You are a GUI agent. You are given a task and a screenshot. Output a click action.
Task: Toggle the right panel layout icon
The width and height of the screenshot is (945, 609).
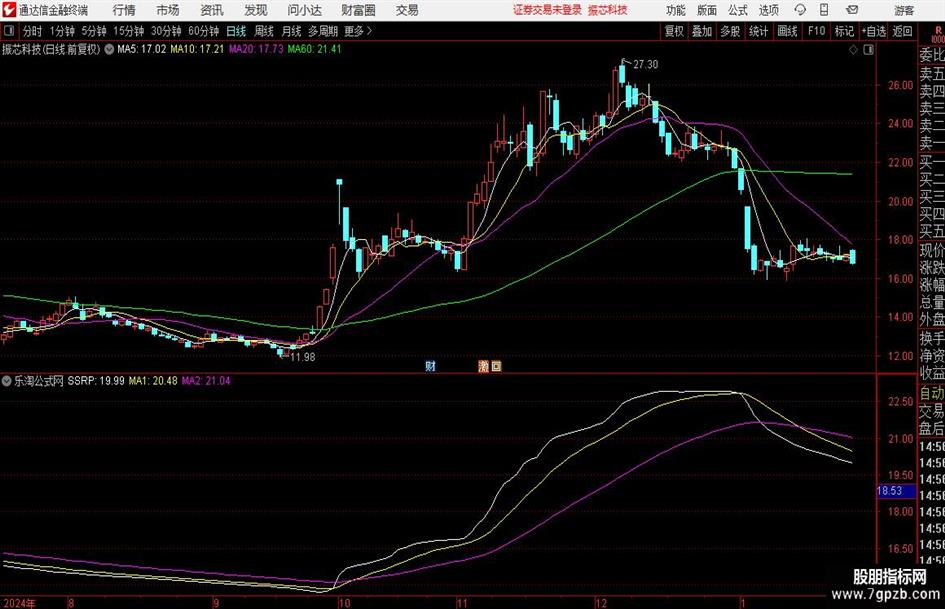868,50
